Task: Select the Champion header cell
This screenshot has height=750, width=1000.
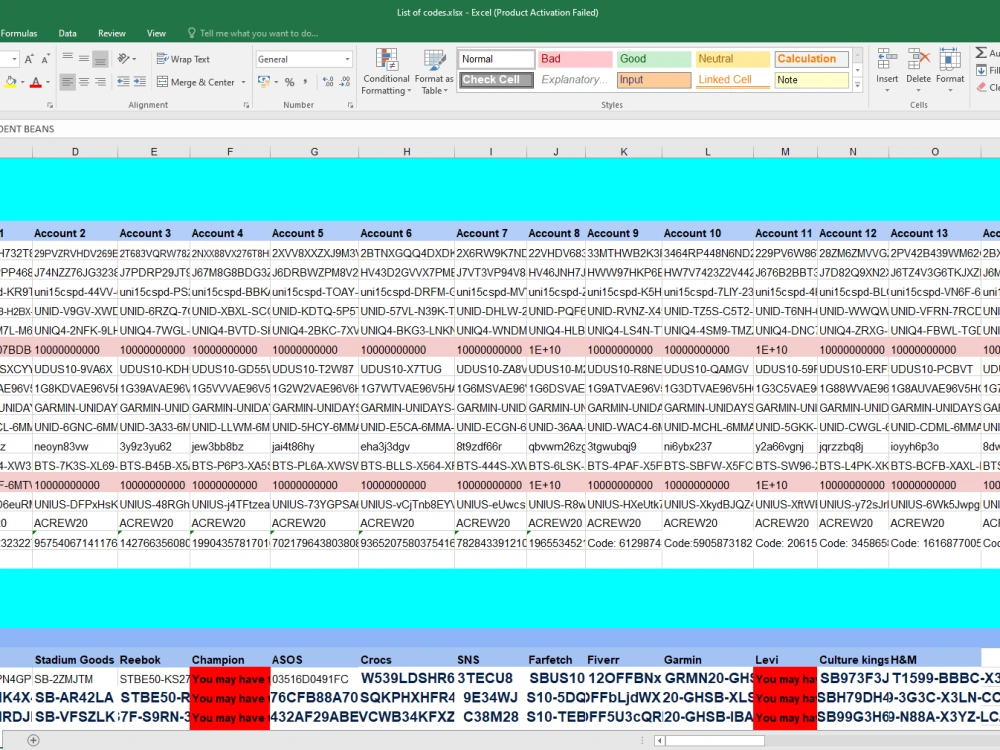Action: [x=230, y=659]
